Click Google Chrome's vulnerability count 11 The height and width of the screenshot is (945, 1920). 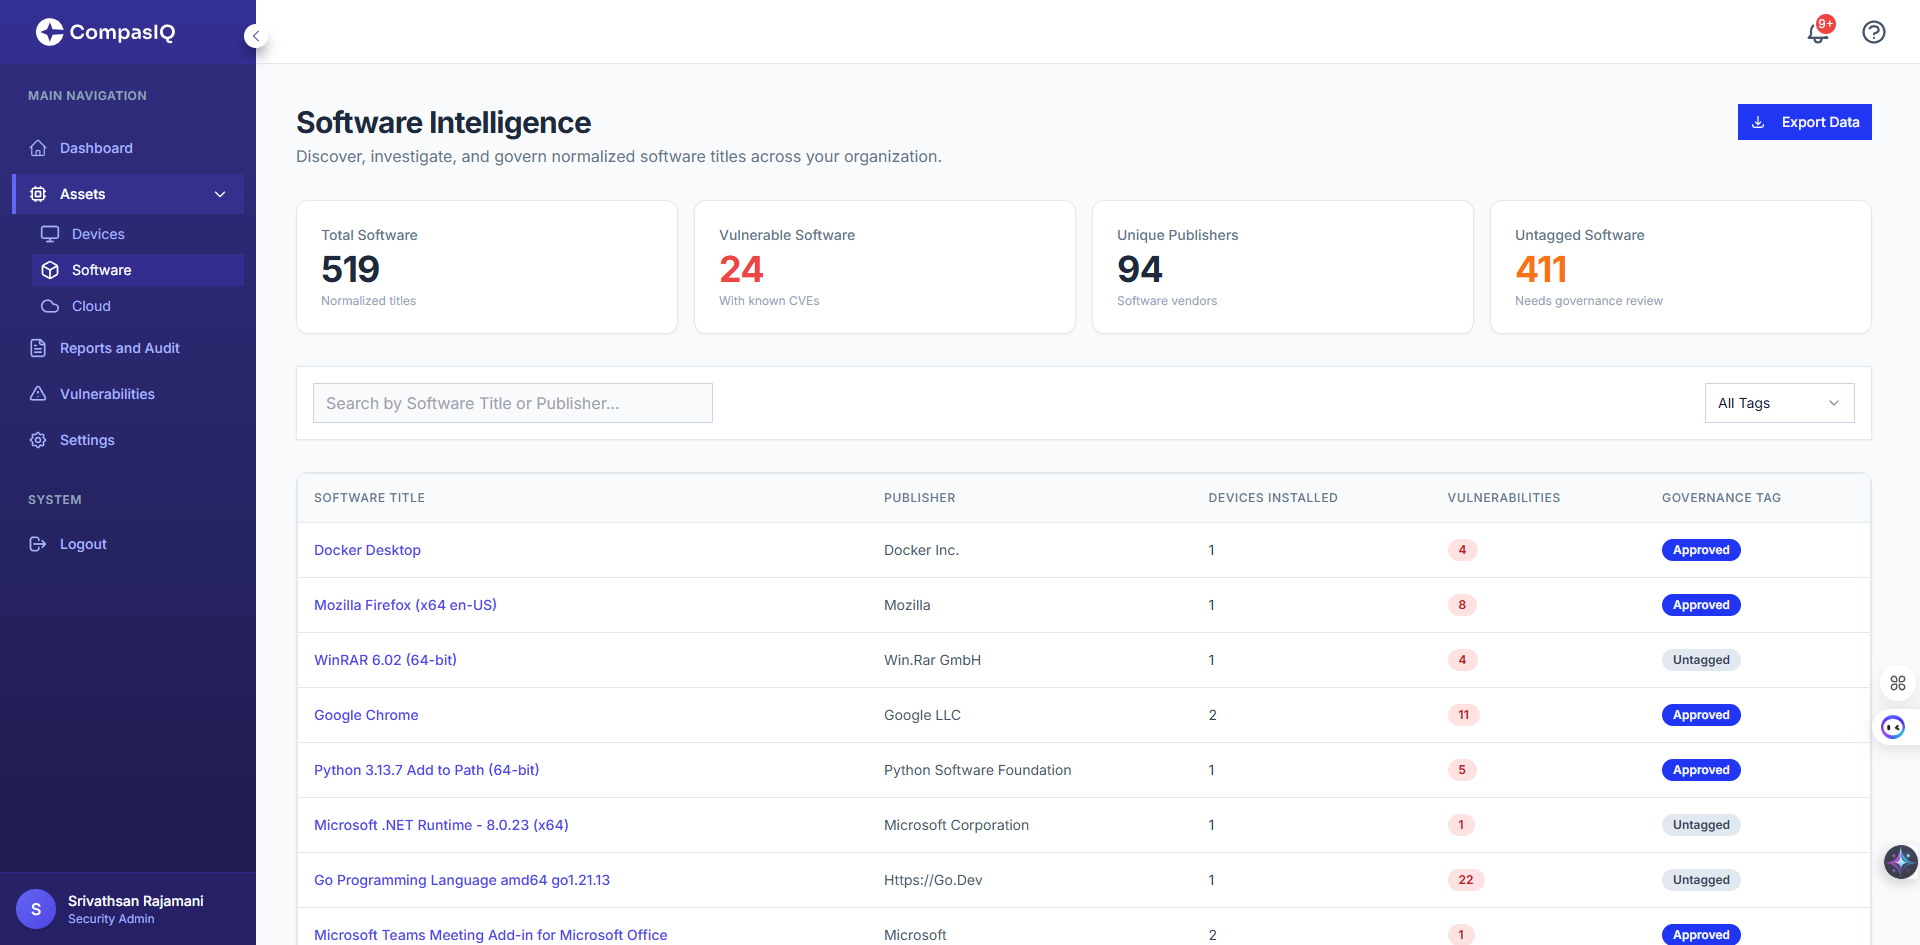point(1463,715)
